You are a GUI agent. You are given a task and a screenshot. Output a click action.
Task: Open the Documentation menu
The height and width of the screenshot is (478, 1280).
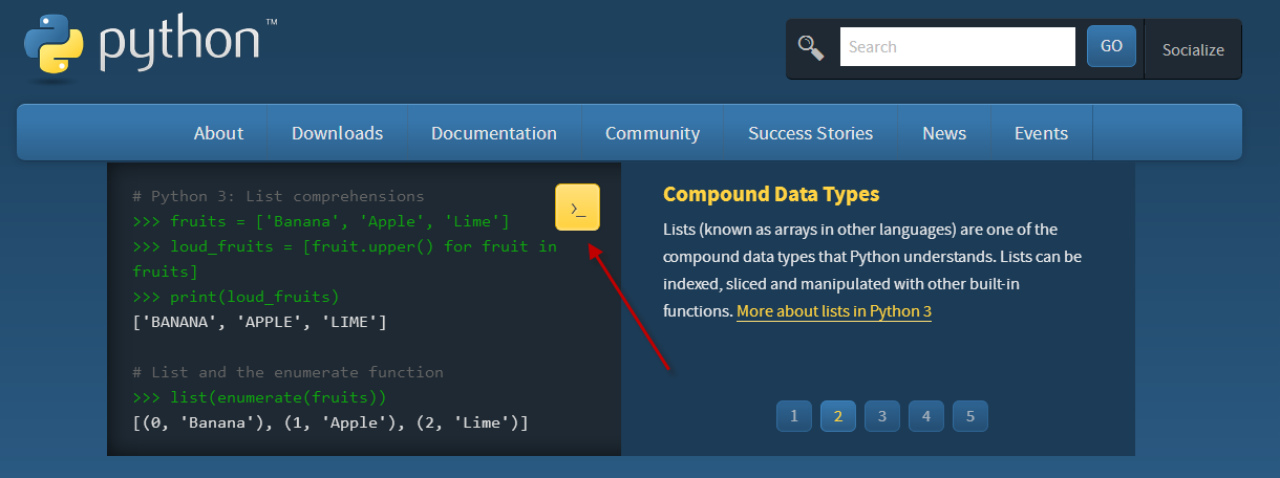point(494,133)
